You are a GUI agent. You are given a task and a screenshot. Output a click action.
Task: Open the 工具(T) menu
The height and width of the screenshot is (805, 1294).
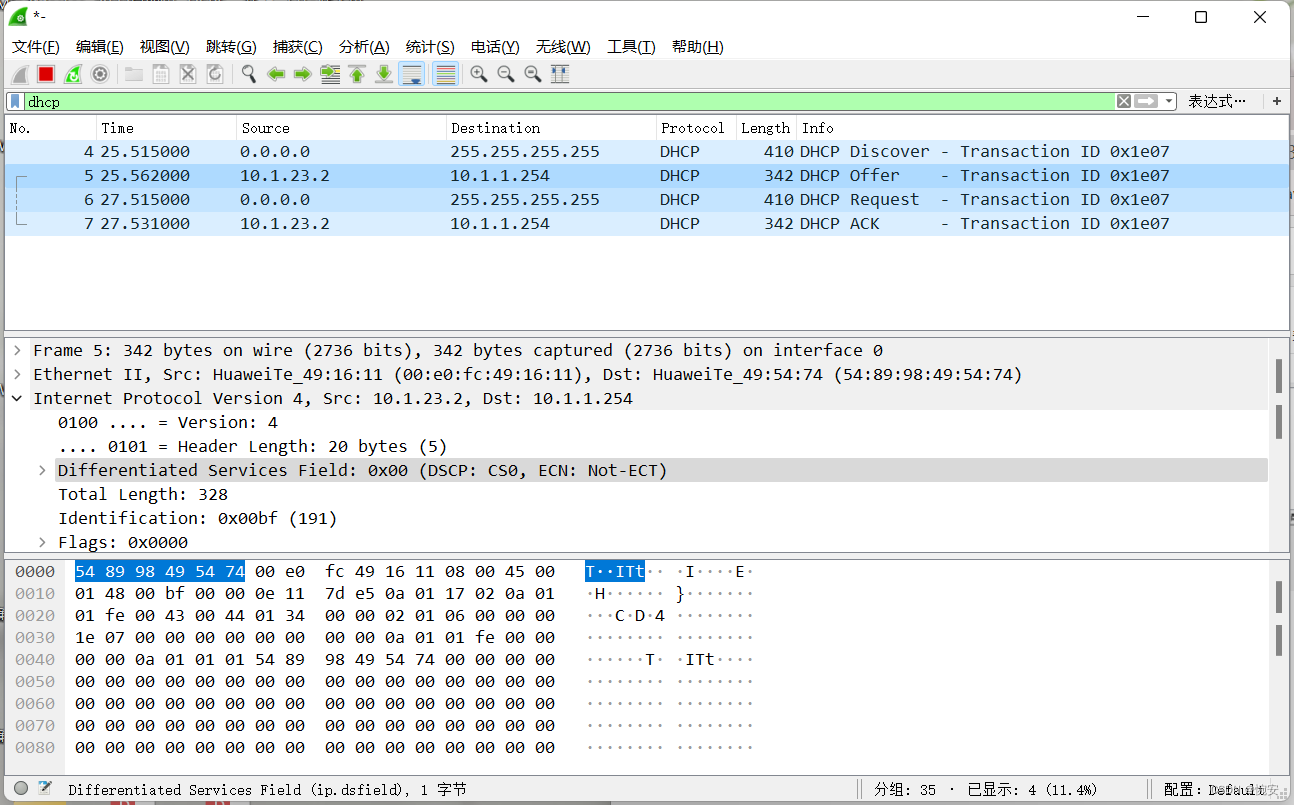click(631, 47)
